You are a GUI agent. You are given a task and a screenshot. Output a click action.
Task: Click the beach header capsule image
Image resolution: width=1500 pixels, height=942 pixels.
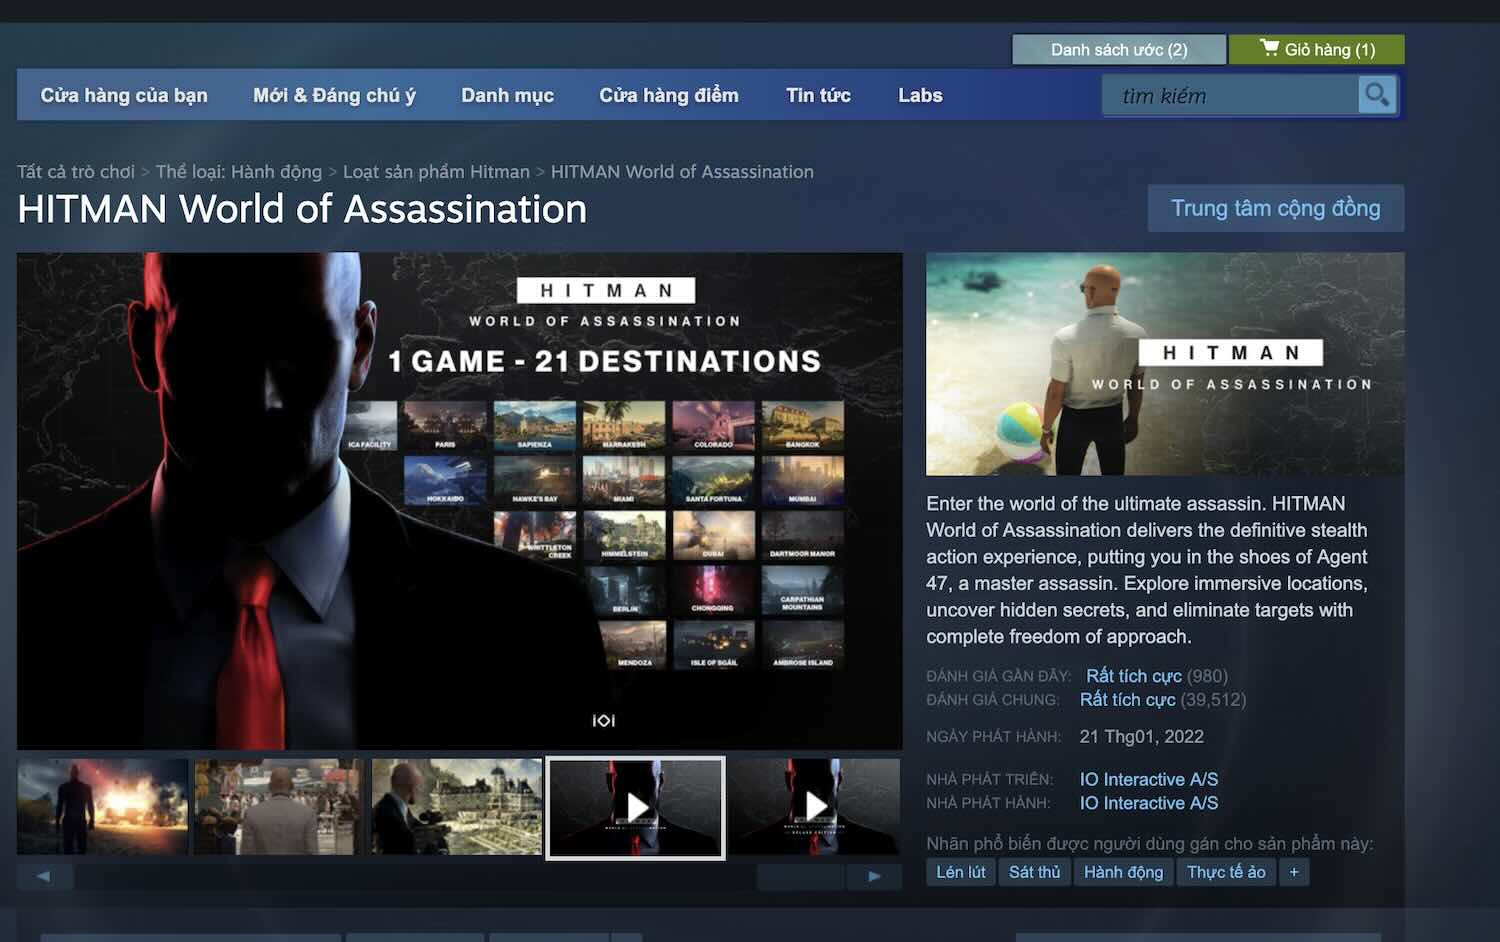pyautogui.click(x=1165, y=364)
